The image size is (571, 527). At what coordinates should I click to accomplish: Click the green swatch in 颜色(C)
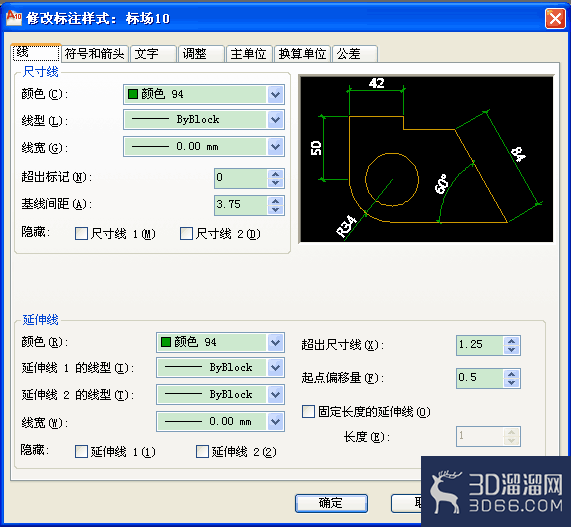click(133, 94)
